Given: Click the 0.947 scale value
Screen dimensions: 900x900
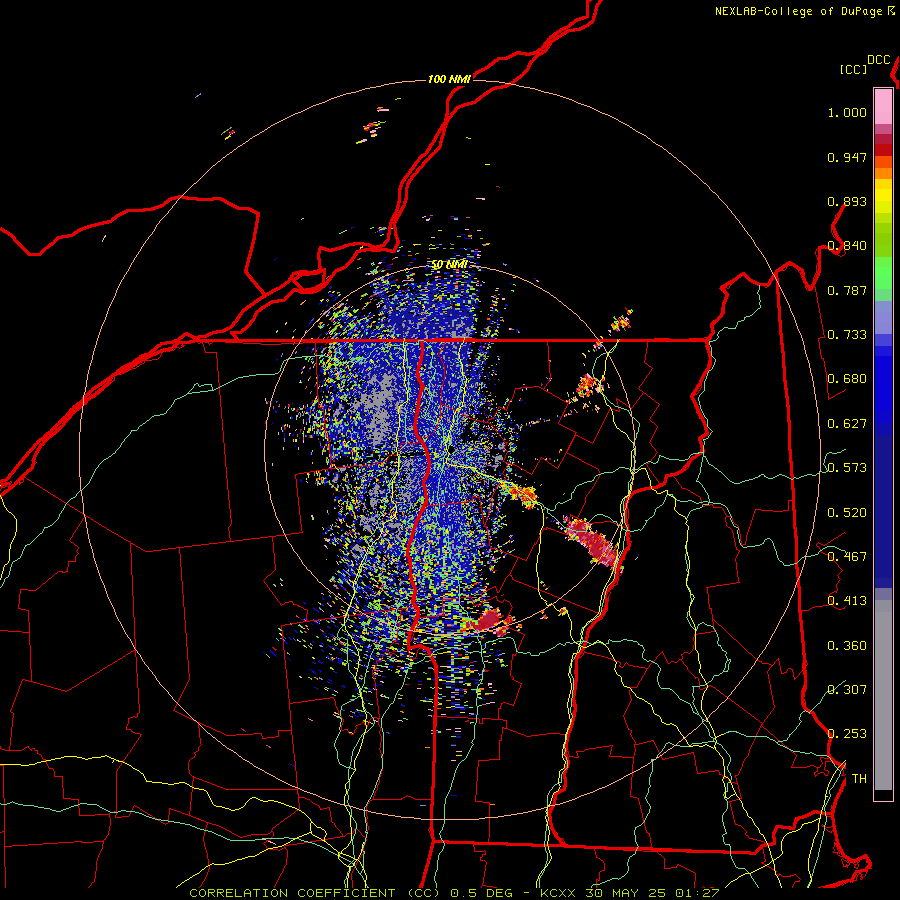Looking at the screenshot, I should point(847,157).
